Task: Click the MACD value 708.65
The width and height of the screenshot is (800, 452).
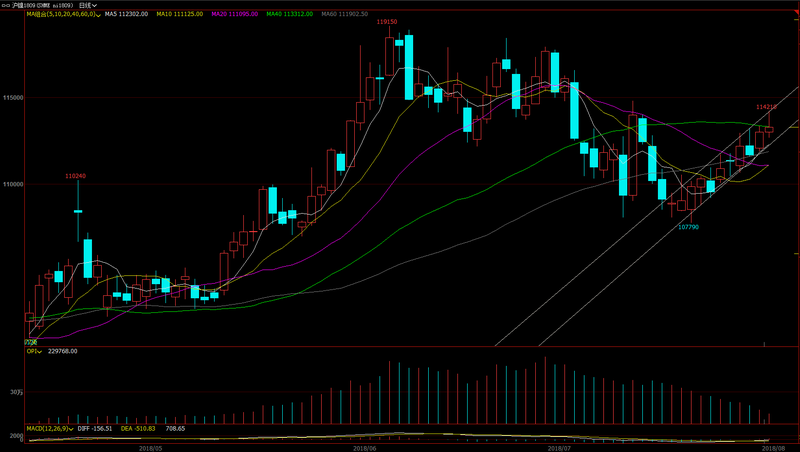Action: tap(175, 429)
